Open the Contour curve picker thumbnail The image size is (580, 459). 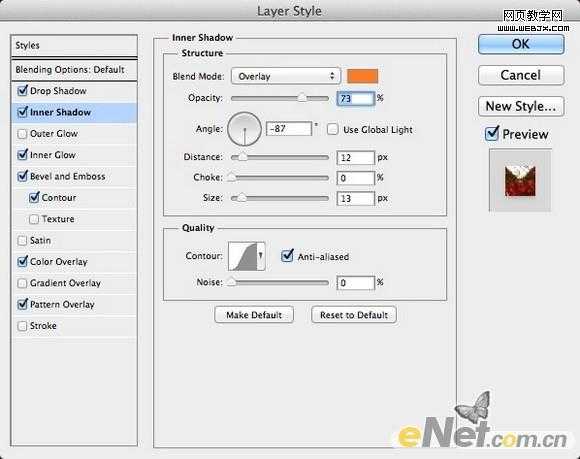[243, 256]
